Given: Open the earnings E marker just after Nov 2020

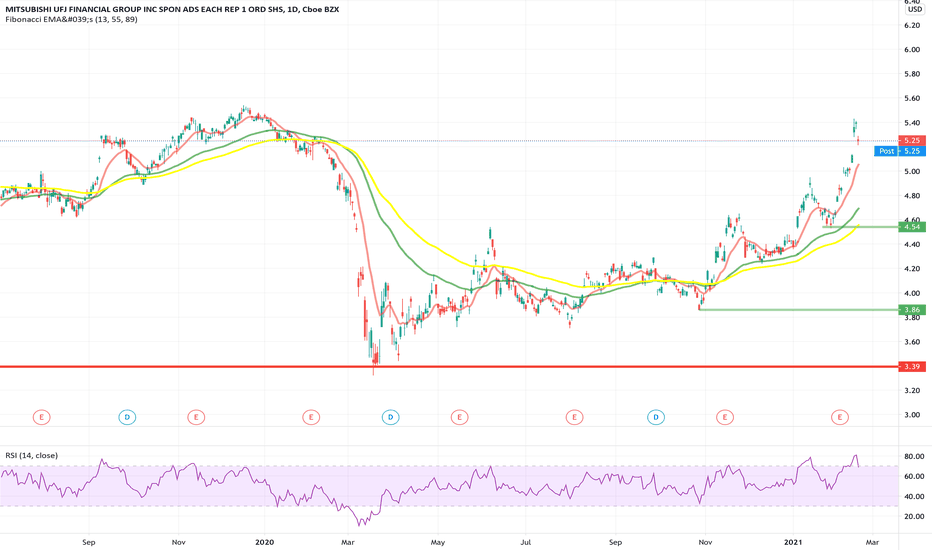Looking at the screenshot, I should [725, 417].
